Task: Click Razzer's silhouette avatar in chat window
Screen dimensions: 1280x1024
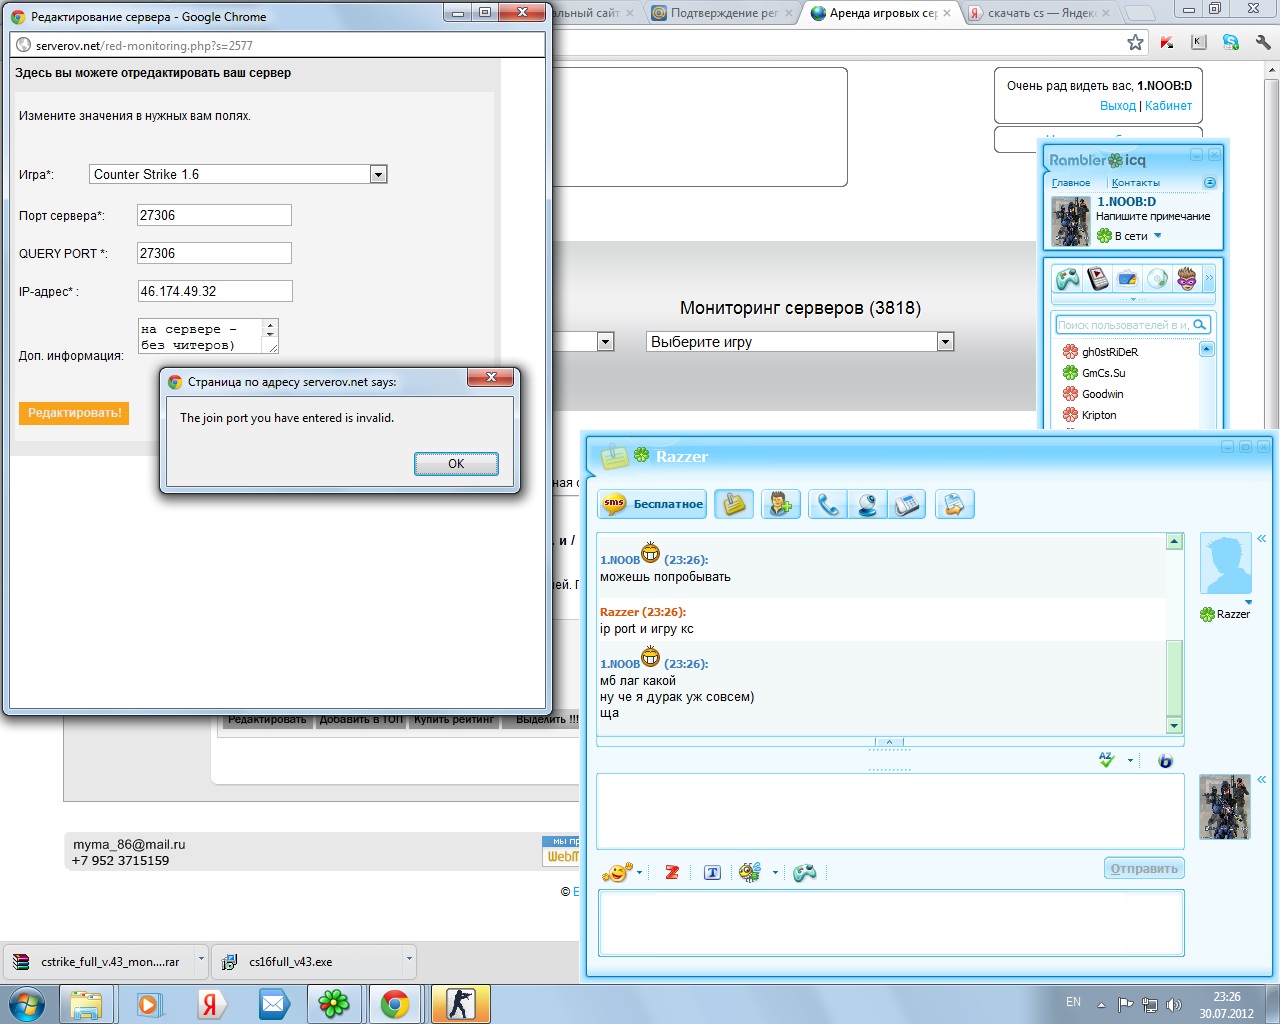Action: pyautogui.click(x=1225, y=563)
